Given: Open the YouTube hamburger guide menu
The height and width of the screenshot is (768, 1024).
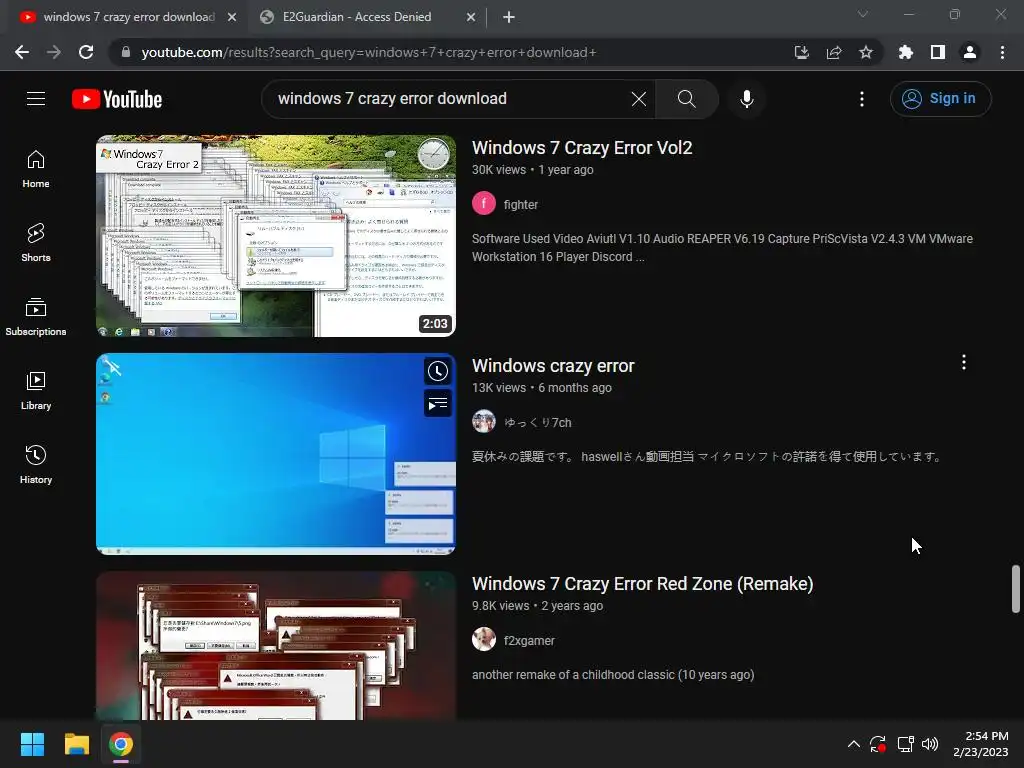Looking at the screenshot, I should [36, 99].
